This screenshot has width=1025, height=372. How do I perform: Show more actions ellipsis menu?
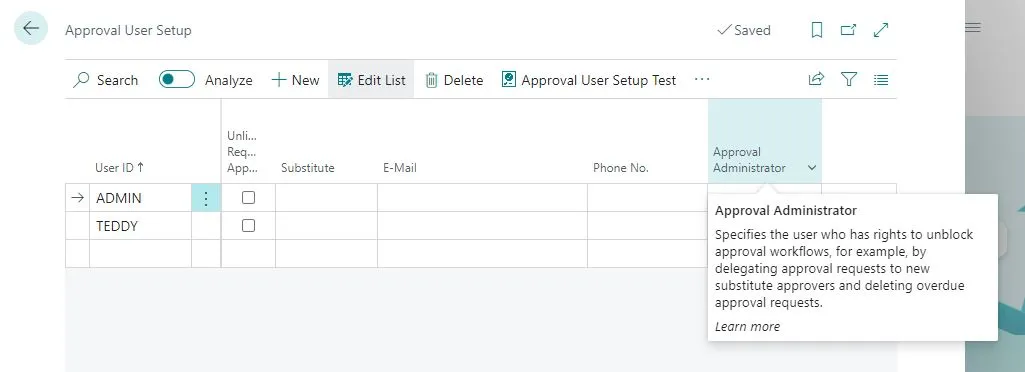[x=702, y=80]
